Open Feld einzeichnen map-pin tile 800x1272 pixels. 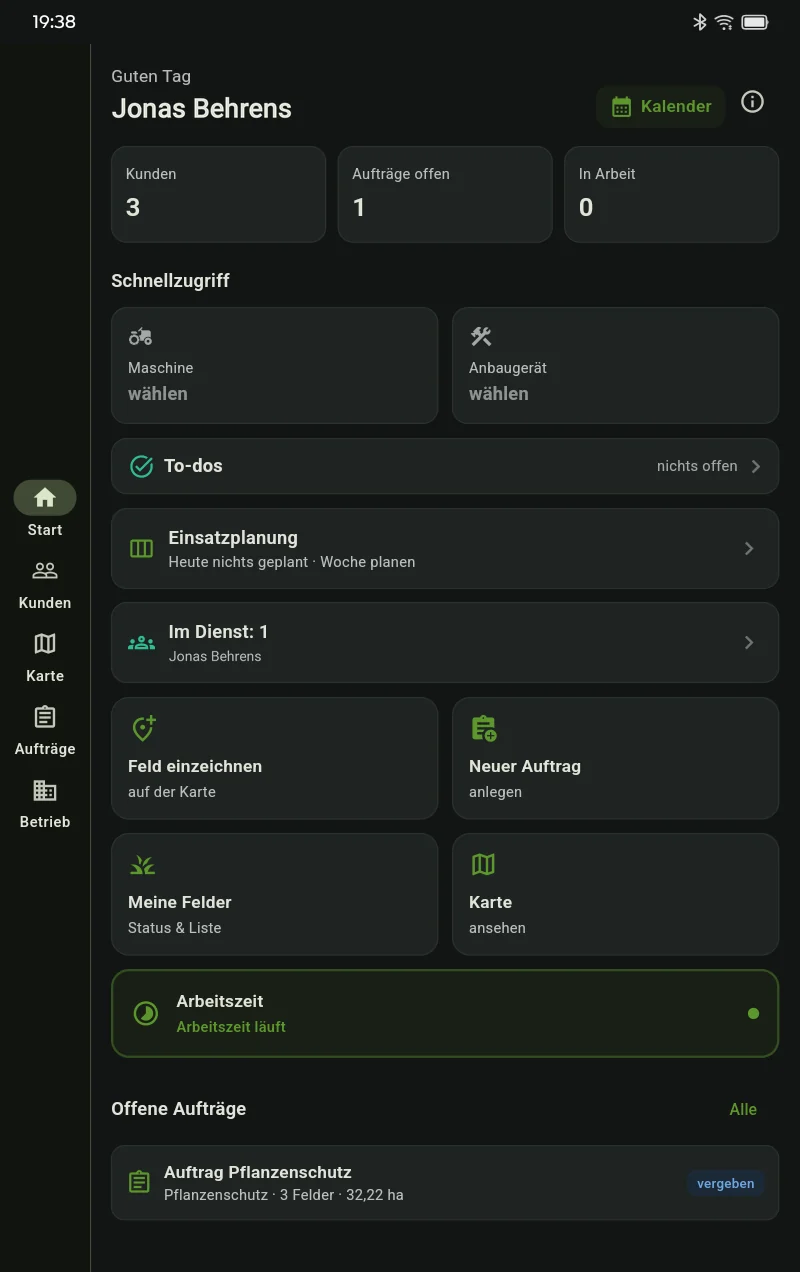coord(275,758)
